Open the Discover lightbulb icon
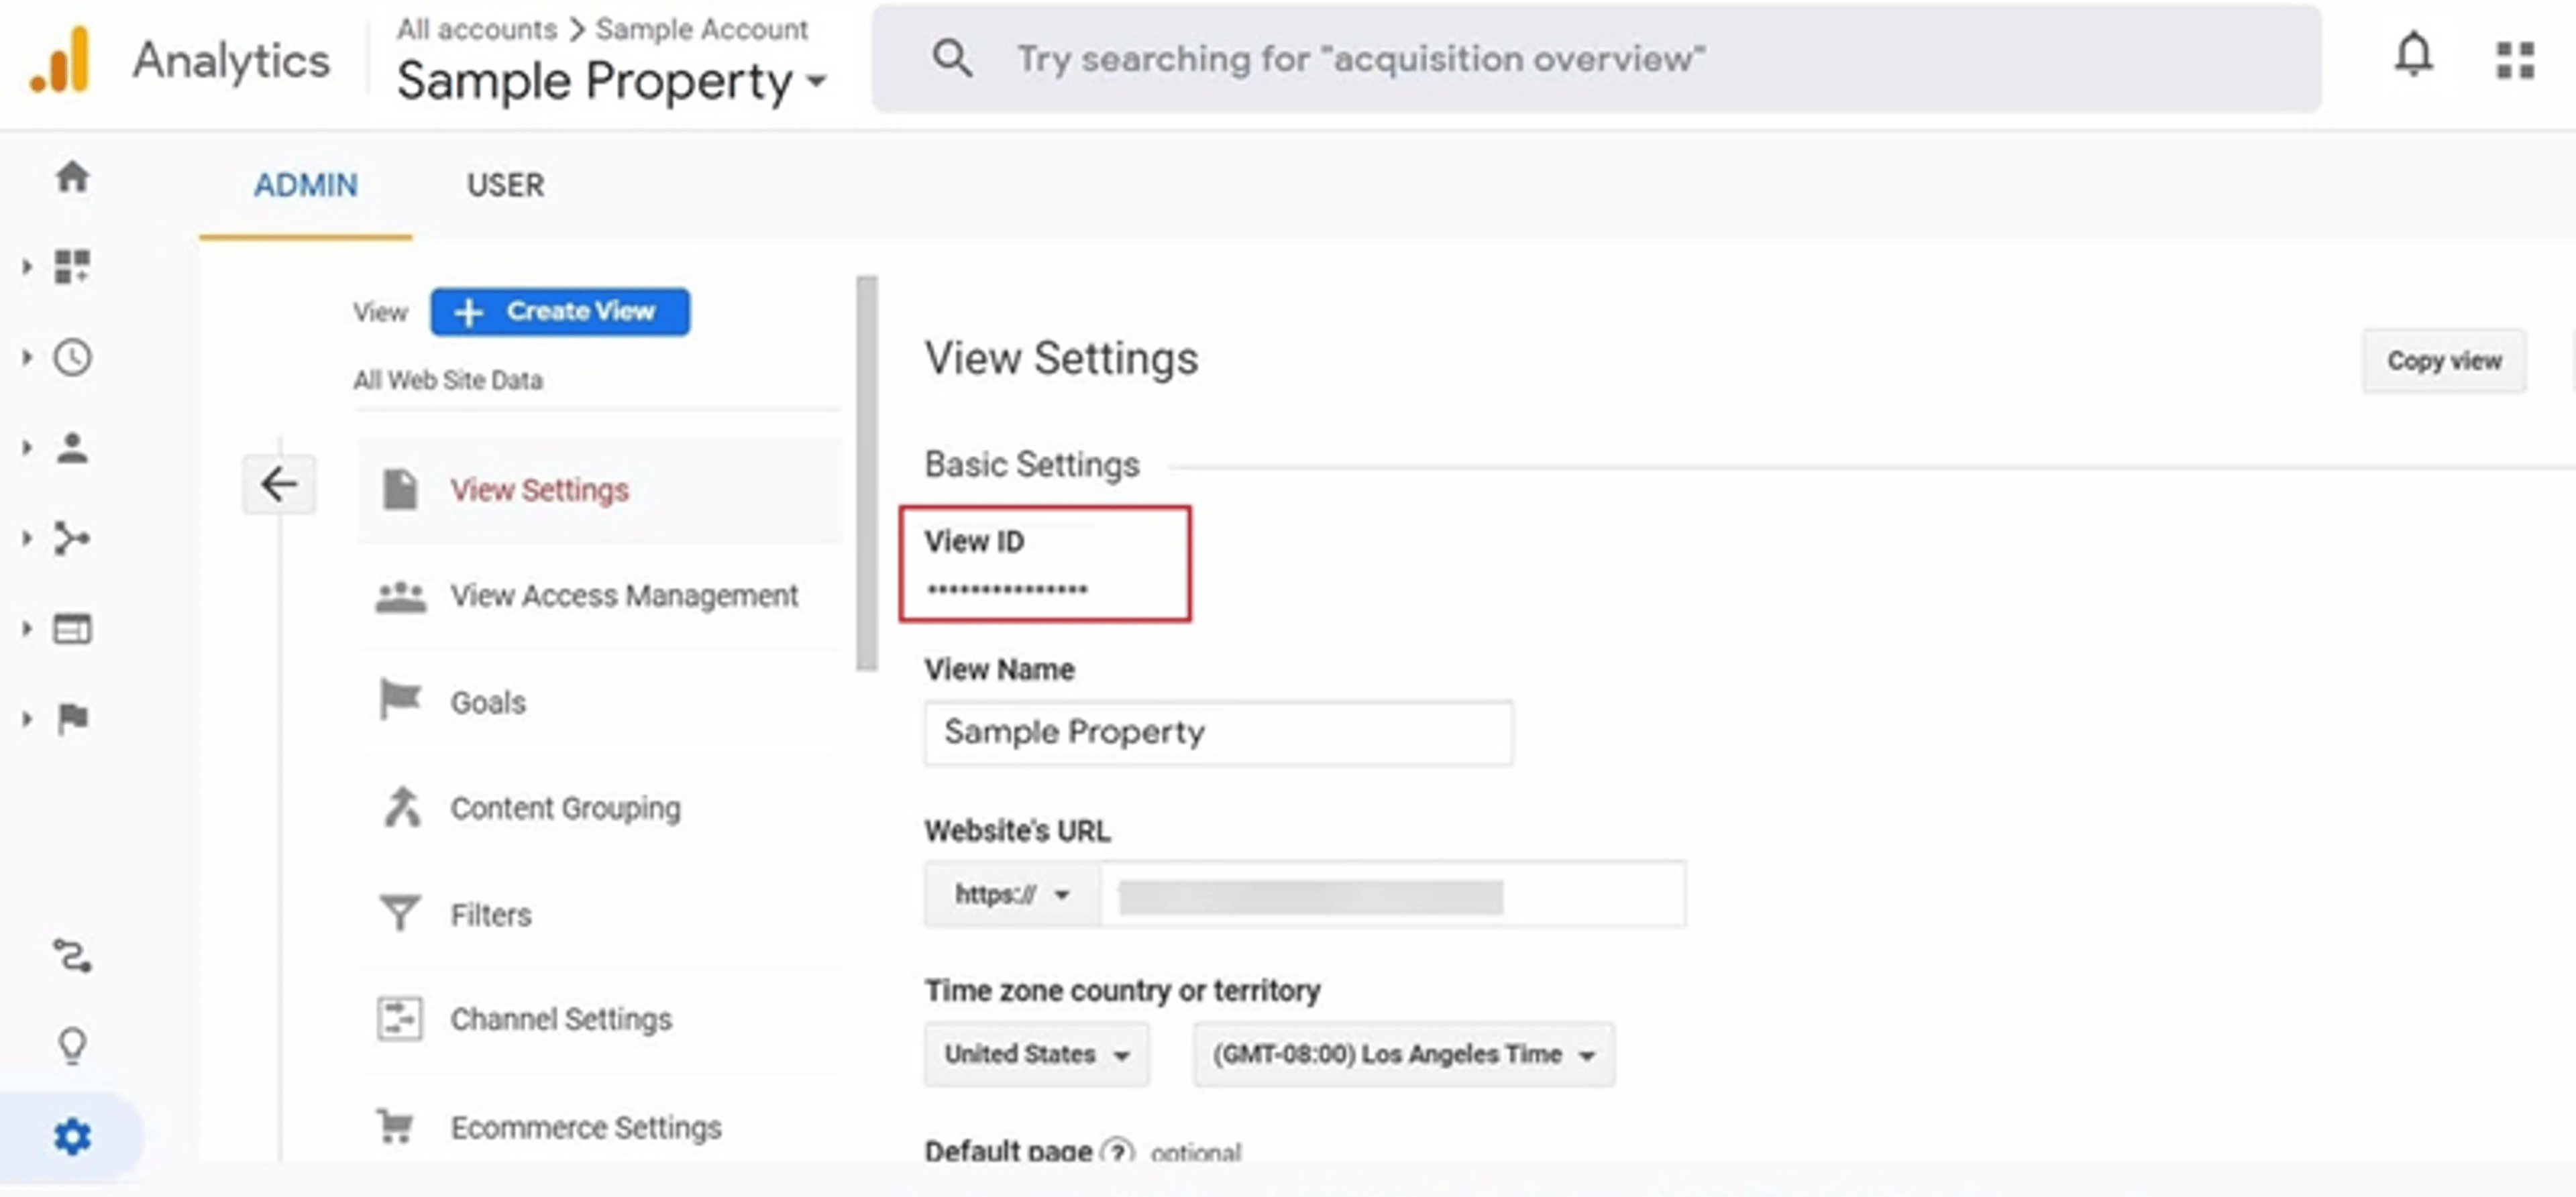 coord(72,1046)
